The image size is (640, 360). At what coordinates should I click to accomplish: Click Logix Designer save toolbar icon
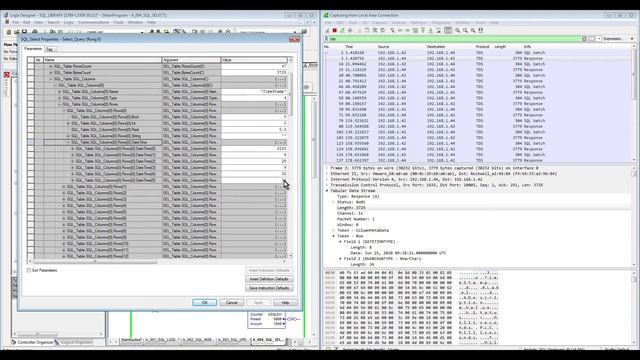point(24,32)
